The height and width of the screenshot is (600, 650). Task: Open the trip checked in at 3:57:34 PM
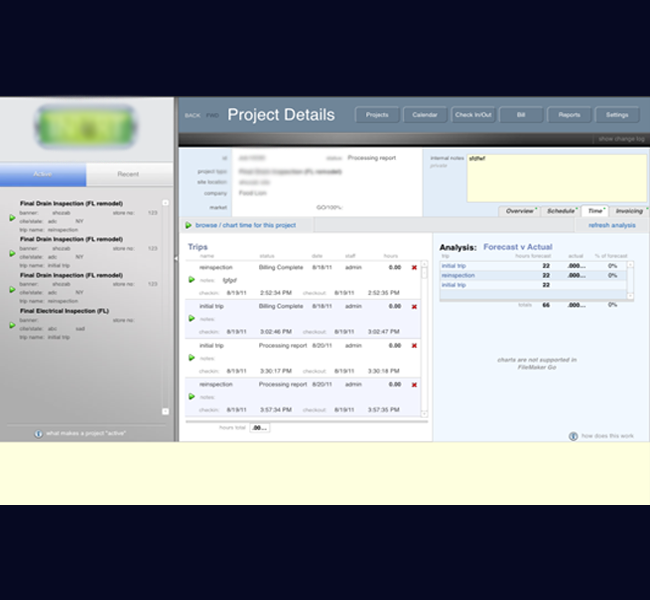coord(191,397)
